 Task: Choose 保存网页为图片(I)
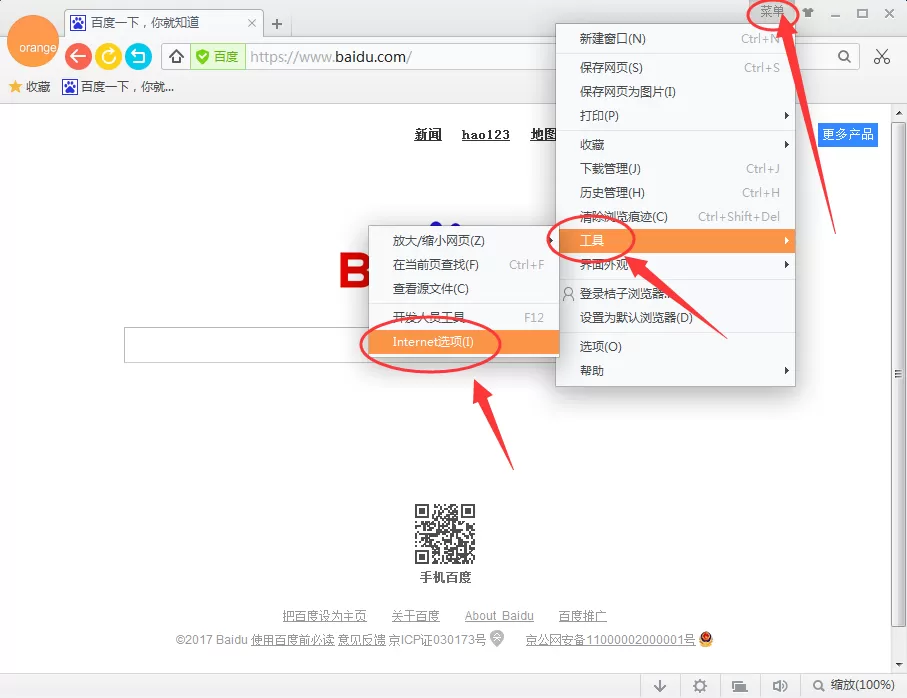676,91
